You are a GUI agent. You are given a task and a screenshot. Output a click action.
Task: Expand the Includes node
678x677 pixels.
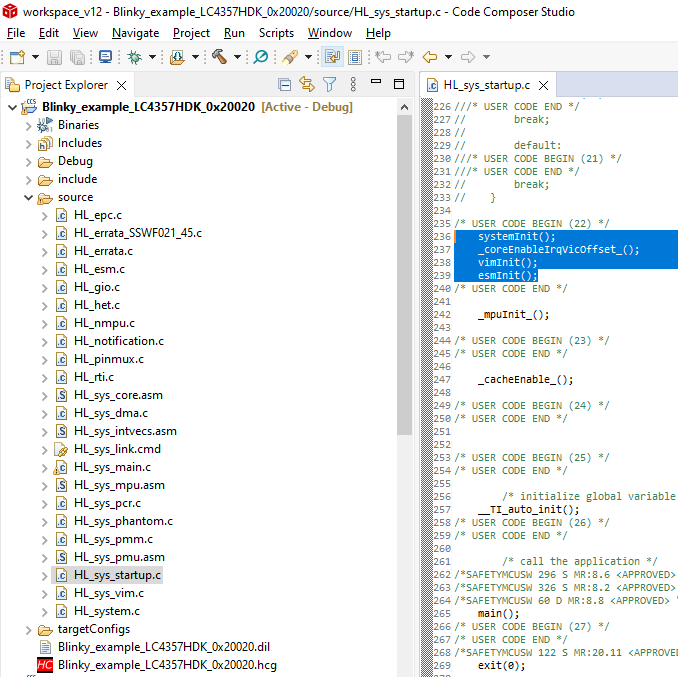[29, 144]
